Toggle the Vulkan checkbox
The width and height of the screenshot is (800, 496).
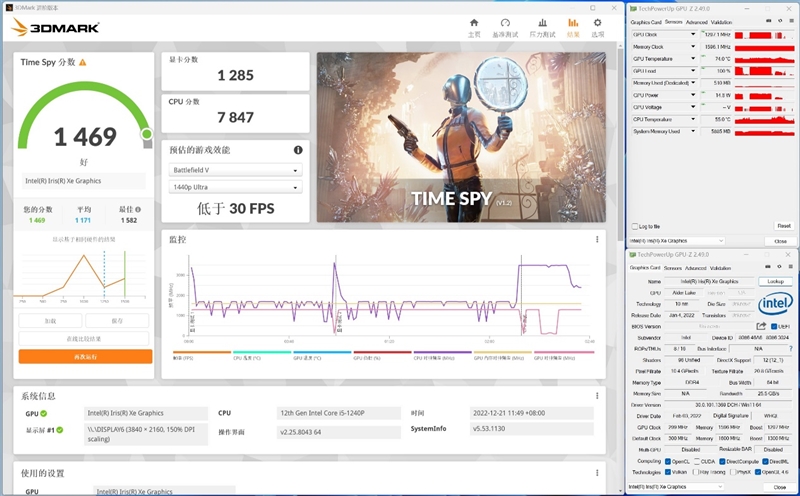point(668,472)
